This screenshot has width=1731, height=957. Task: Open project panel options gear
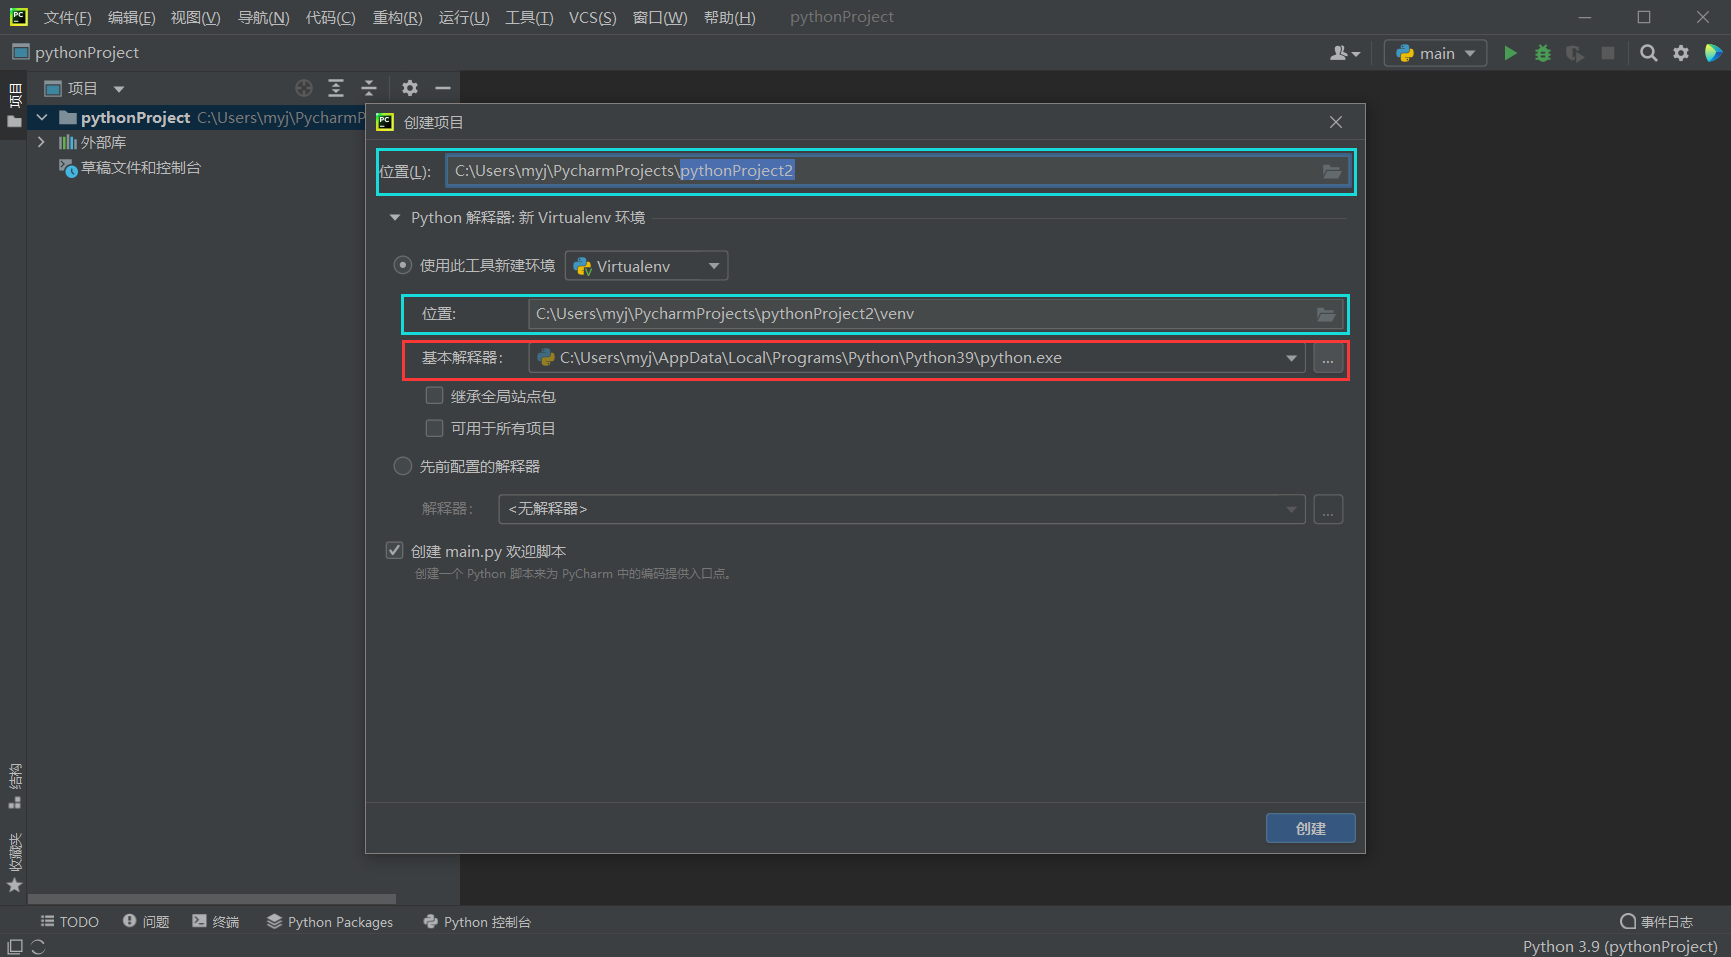point(410,88)
